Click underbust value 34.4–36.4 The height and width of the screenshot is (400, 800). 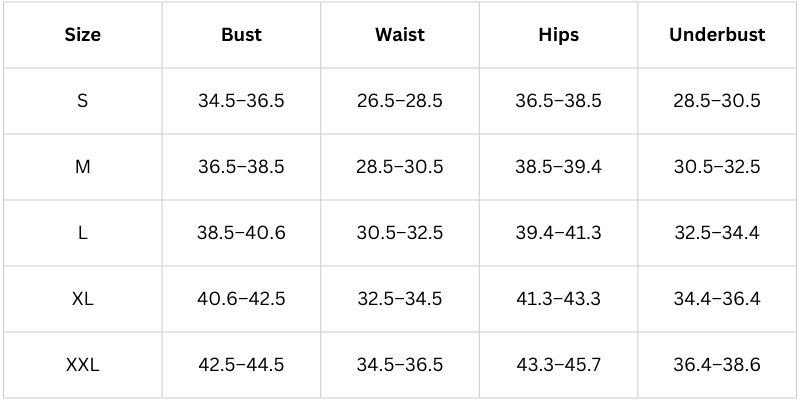pos(716,299)
